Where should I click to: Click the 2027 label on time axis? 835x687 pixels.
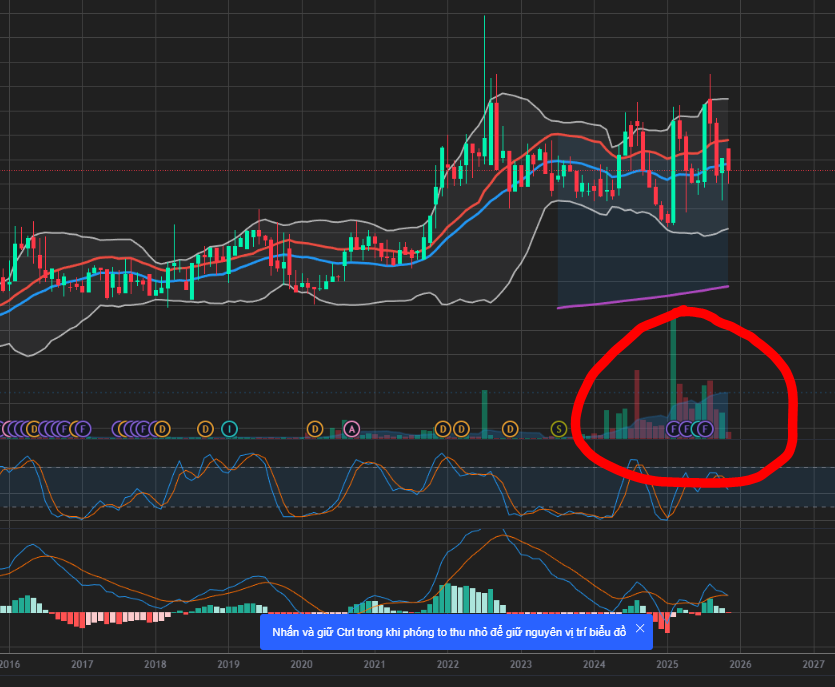coord(813,664)
